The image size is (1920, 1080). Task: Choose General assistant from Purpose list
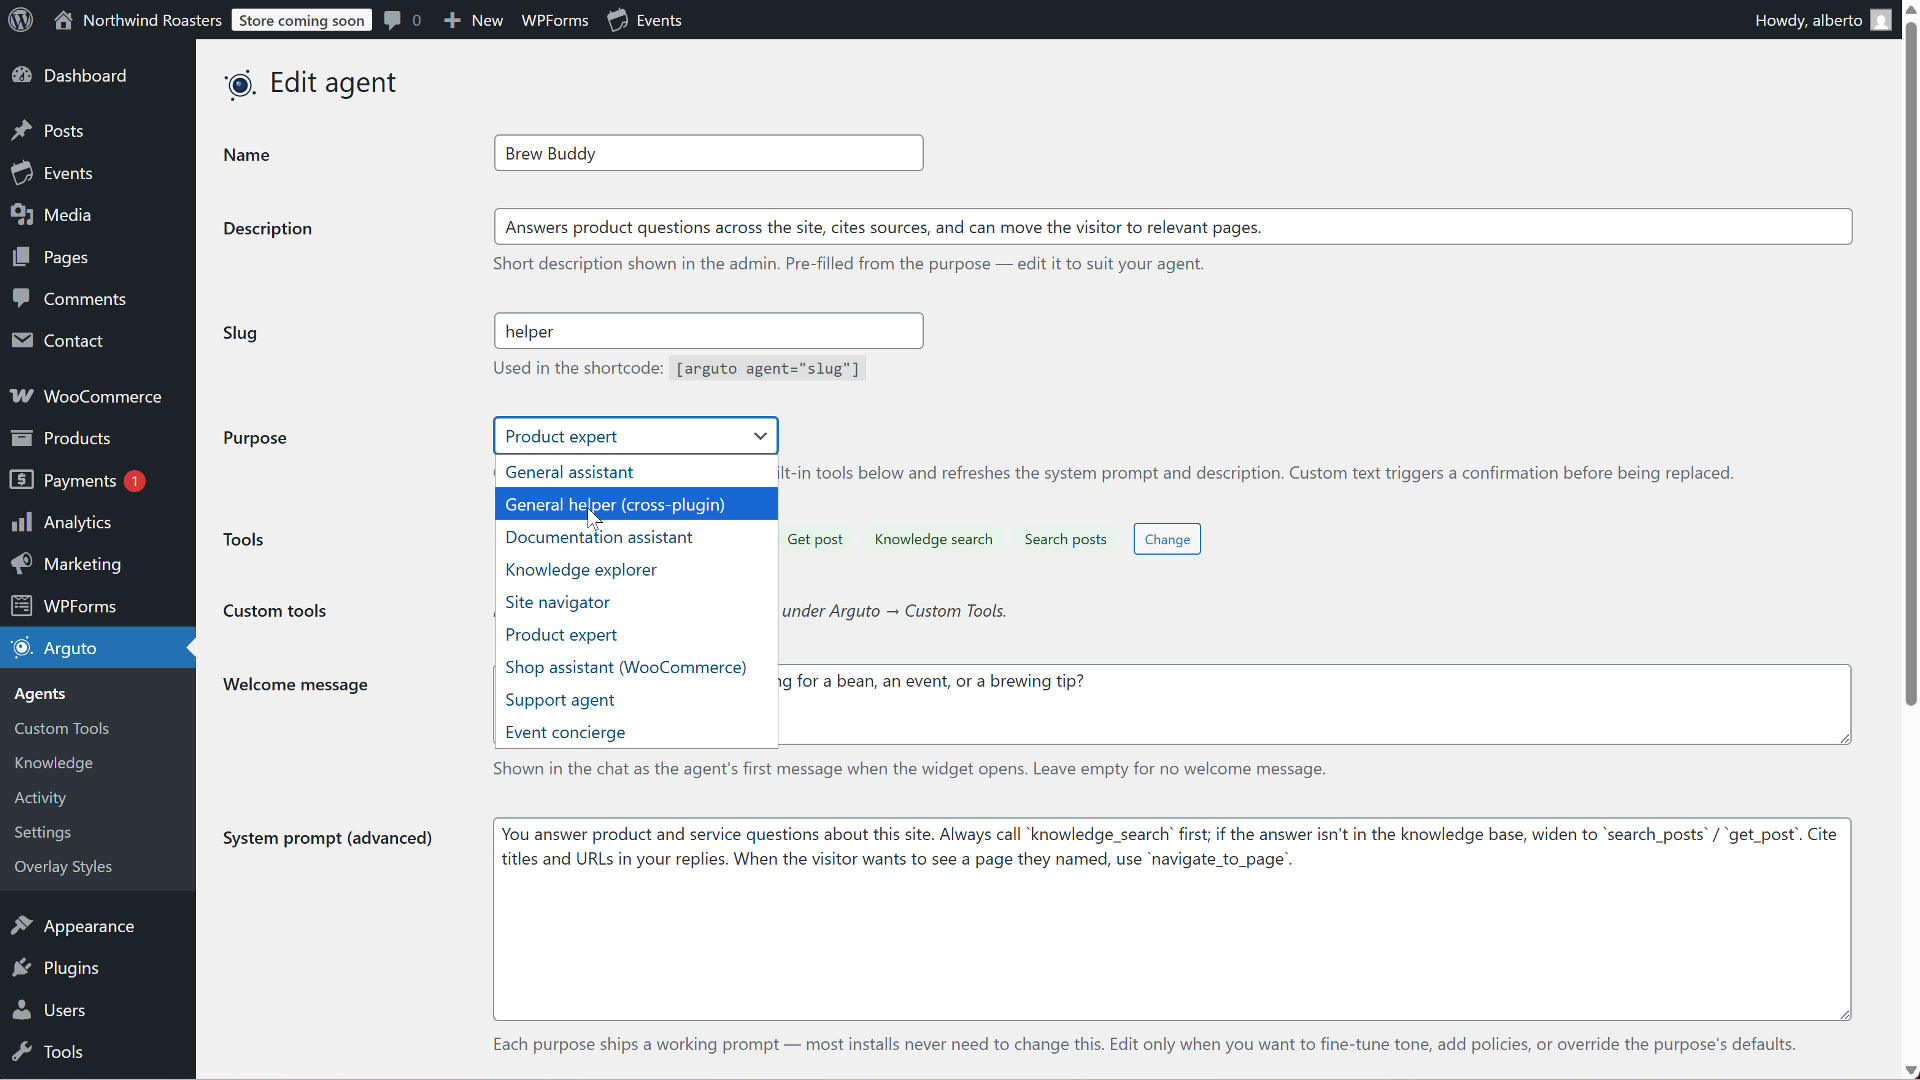click(x=636, y=472)
